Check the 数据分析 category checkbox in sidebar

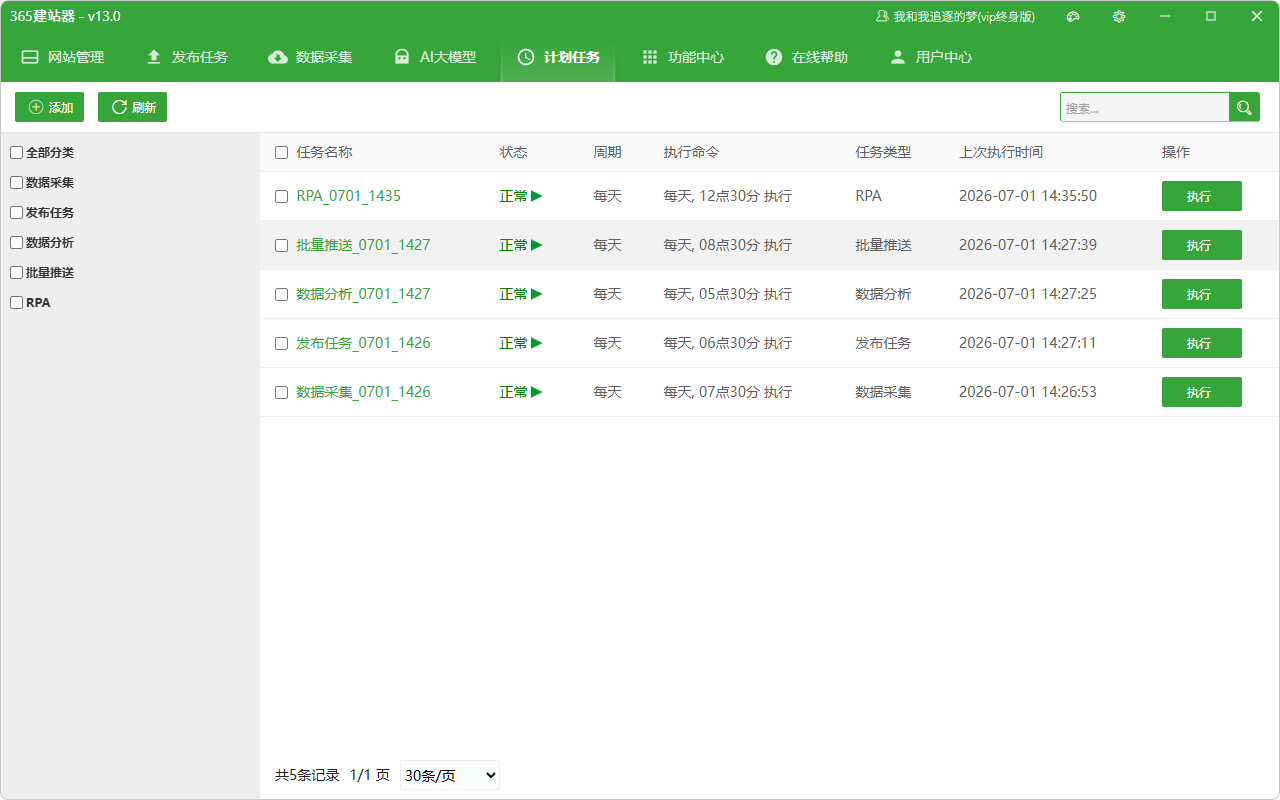pyautogui.click(x=16, y=243)
